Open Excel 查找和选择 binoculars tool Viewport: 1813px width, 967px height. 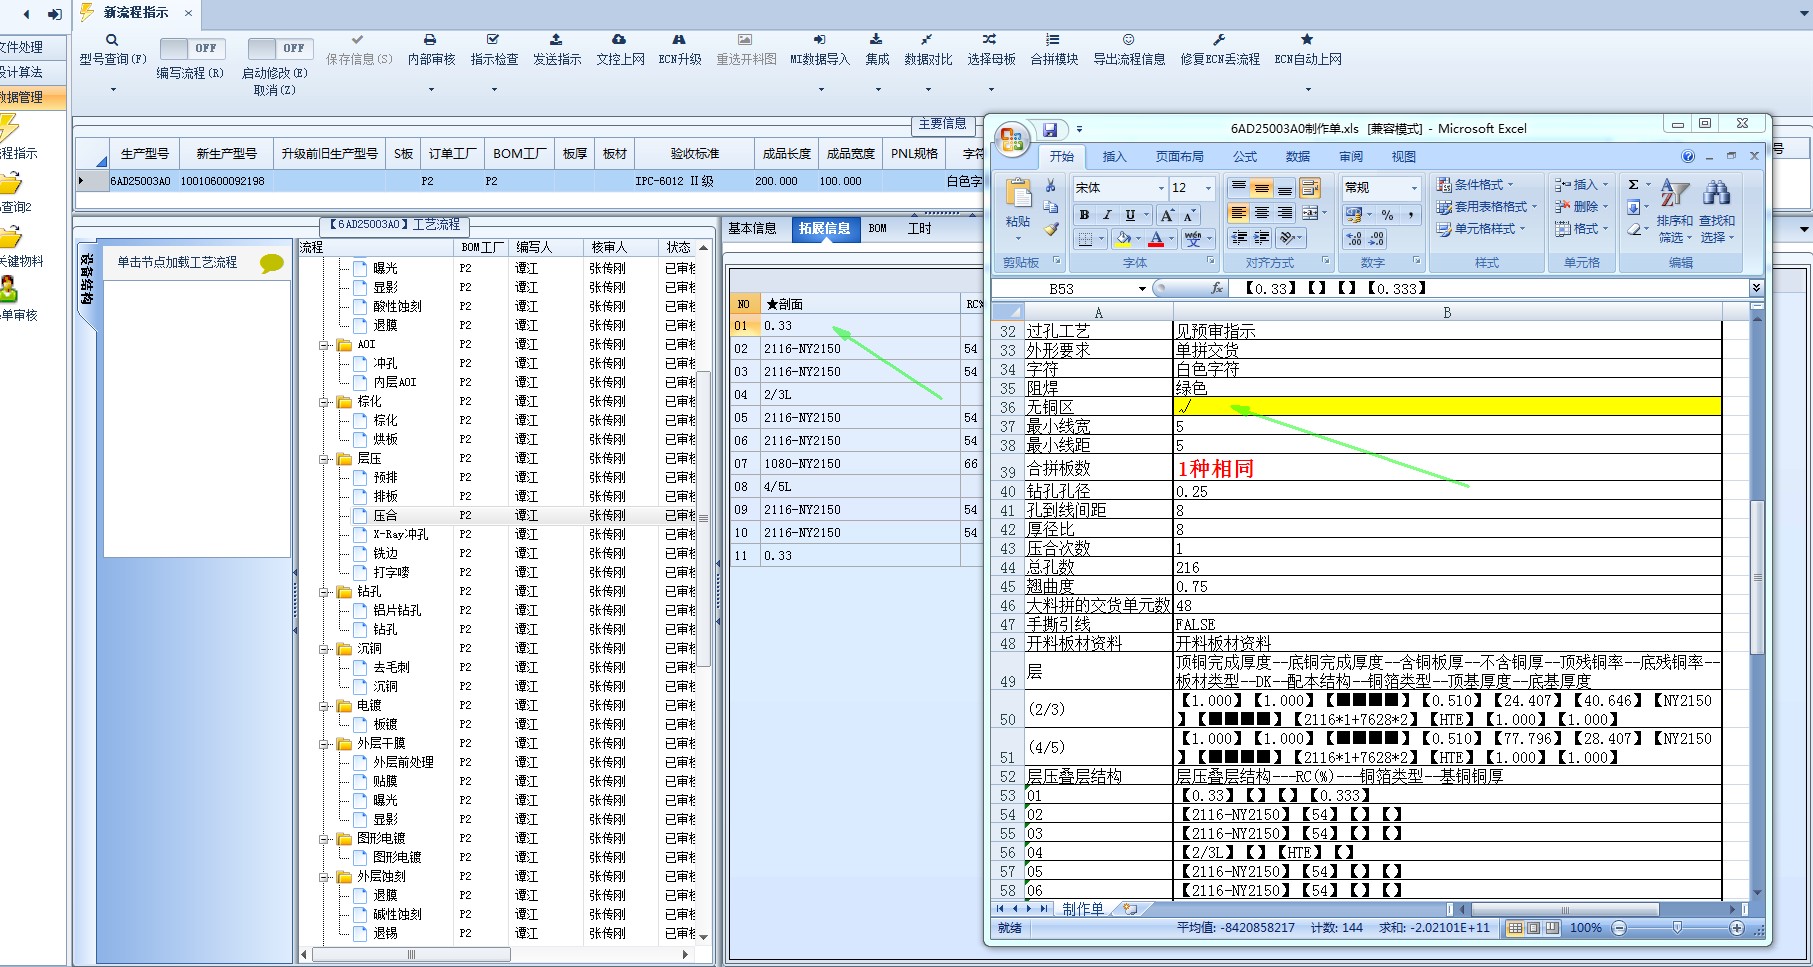pyautogui.click(x=1716, y=193)
